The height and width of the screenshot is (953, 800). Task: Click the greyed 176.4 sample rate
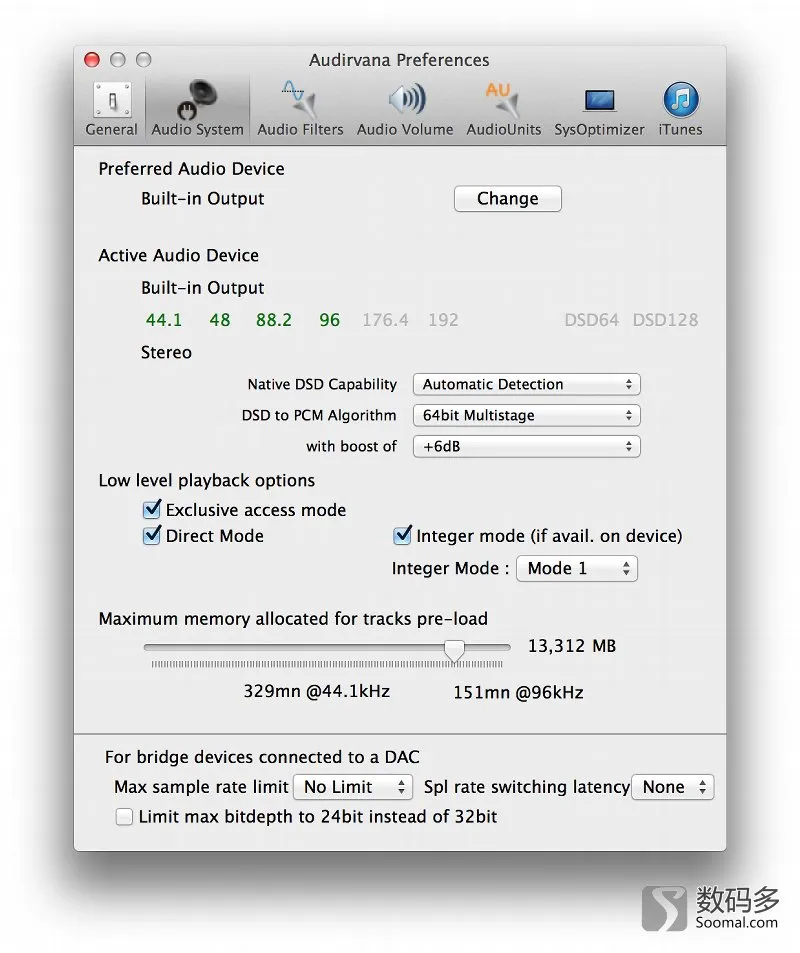pyautogui.click(x=385, y=320)
